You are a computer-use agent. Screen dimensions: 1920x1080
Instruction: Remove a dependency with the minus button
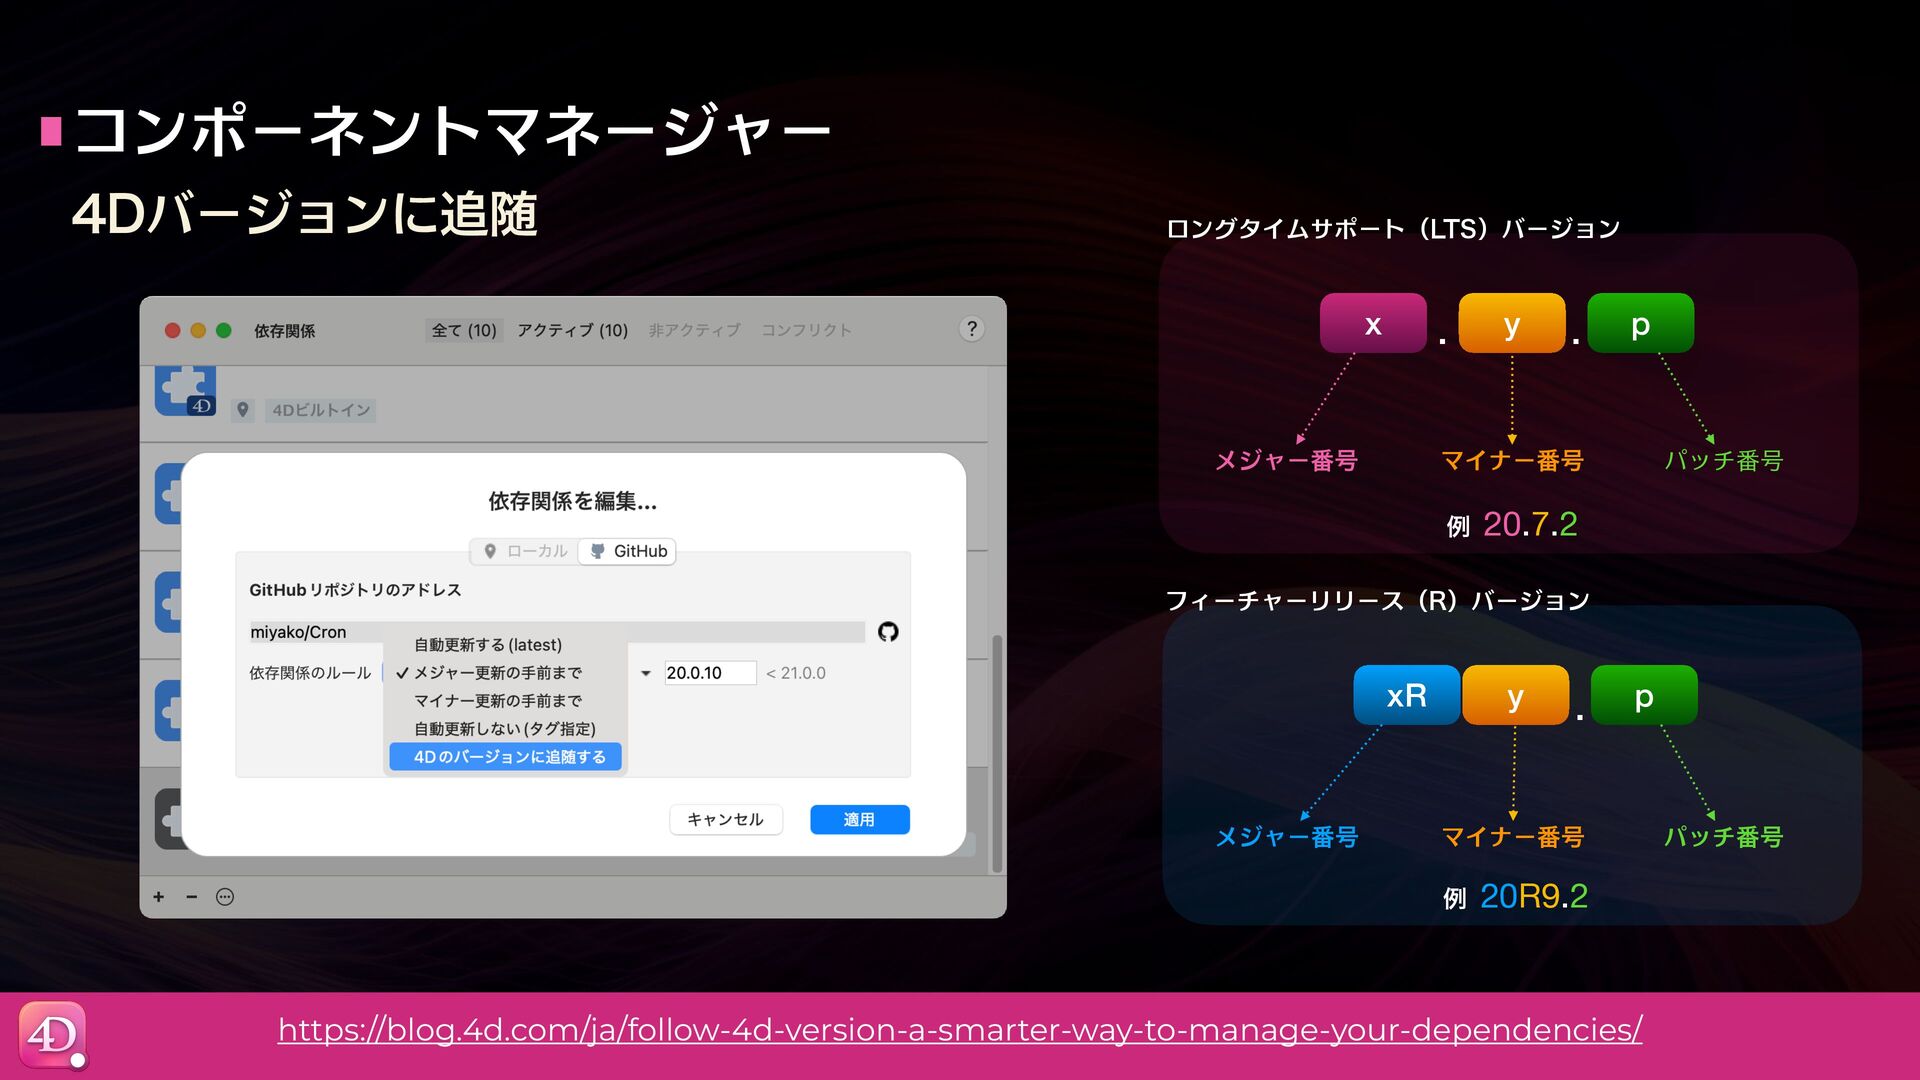tap(191, 897)
